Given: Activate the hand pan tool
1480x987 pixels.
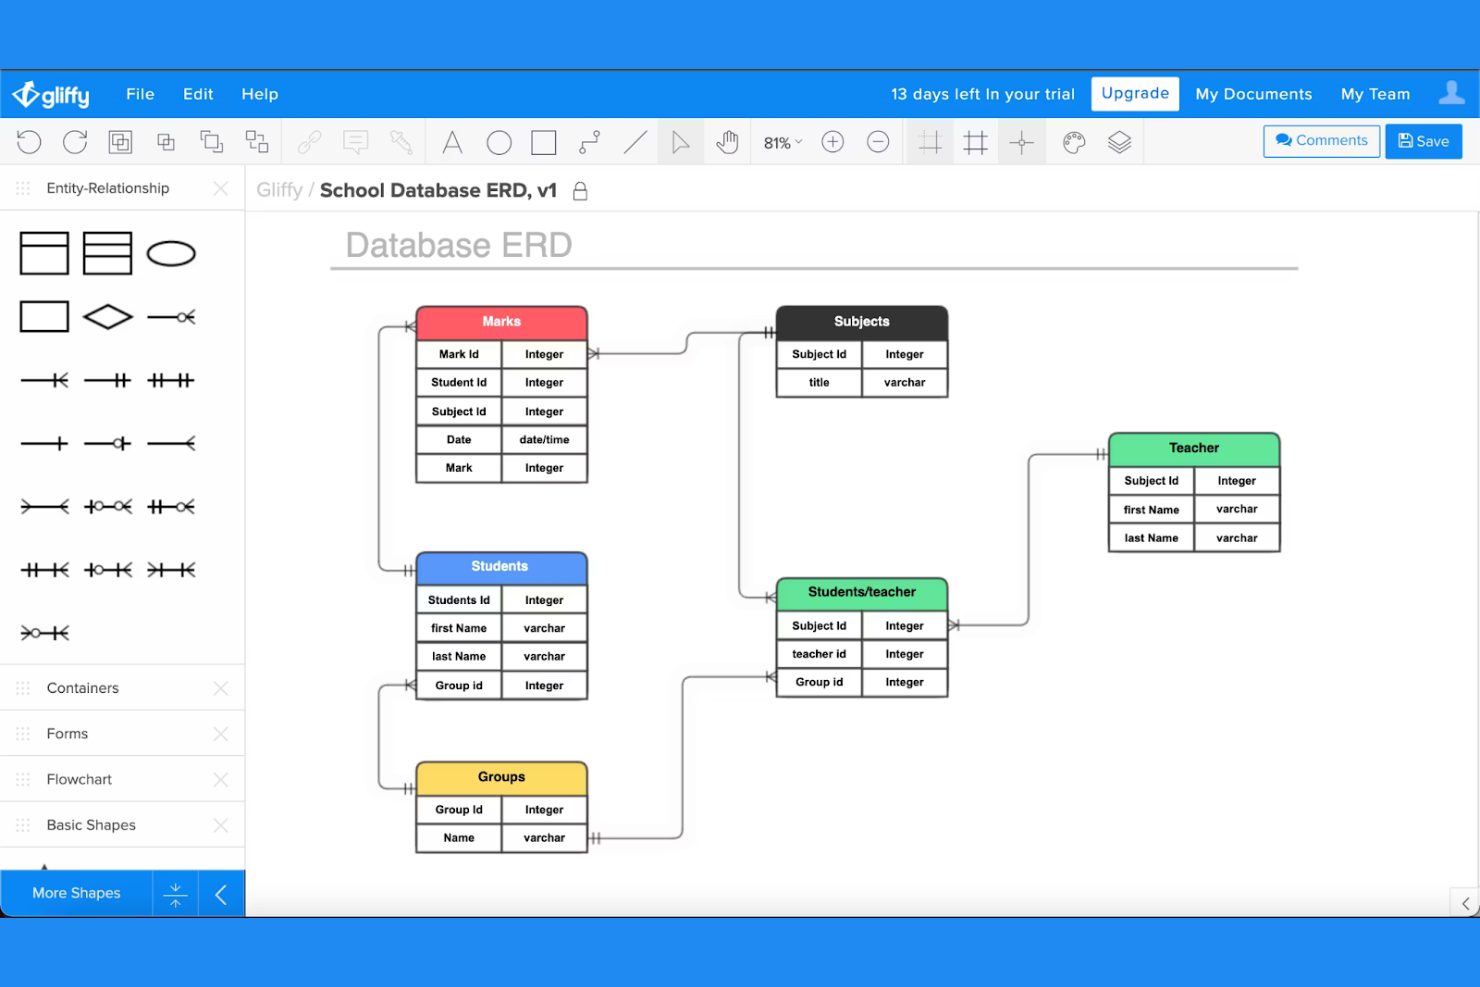Looking at the screenshot, I should pos(727,141).
